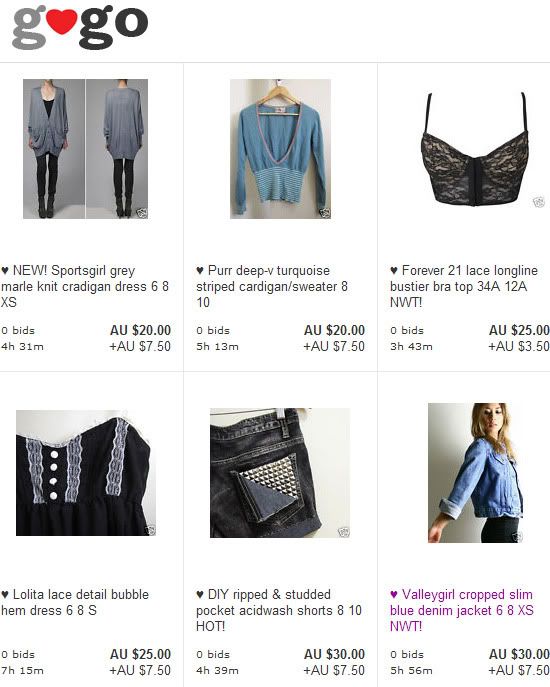The width and height of the screenshot is (550, 687).
Task: Open Valleygirl cropped slim denim jacket listing
Action: (x=461, y=610)
